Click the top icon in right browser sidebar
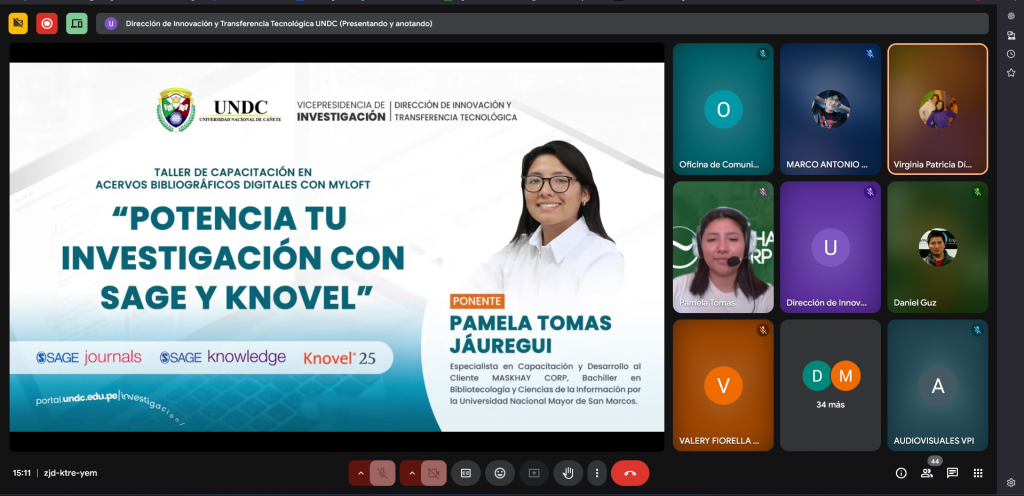Viewport: 1024px width, 496px height. coord(1011,16)
